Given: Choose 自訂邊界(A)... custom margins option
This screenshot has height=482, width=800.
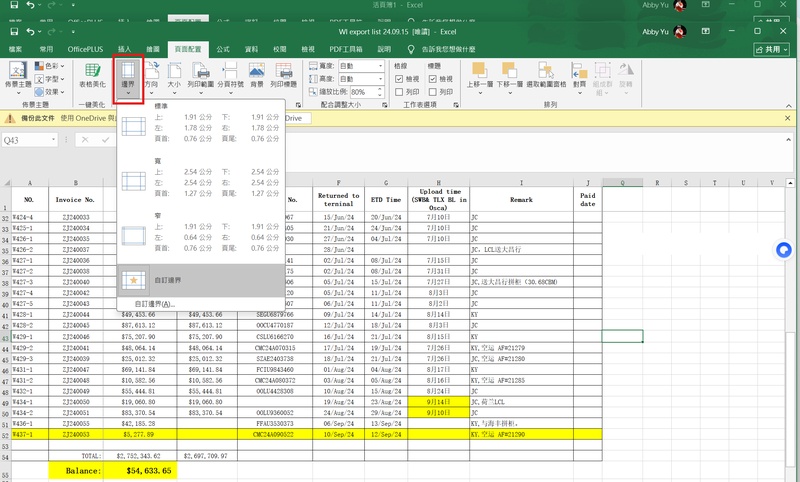Looking at the screenshot, I should (x=154, y=303).
